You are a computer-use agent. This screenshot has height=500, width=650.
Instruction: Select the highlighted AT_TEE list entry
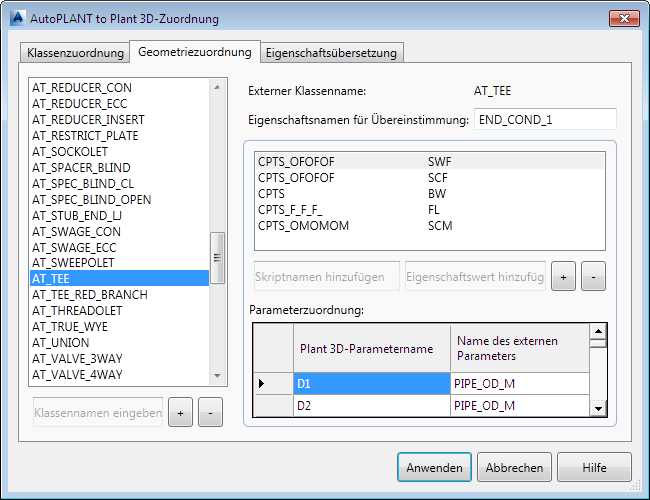point(119,278)
